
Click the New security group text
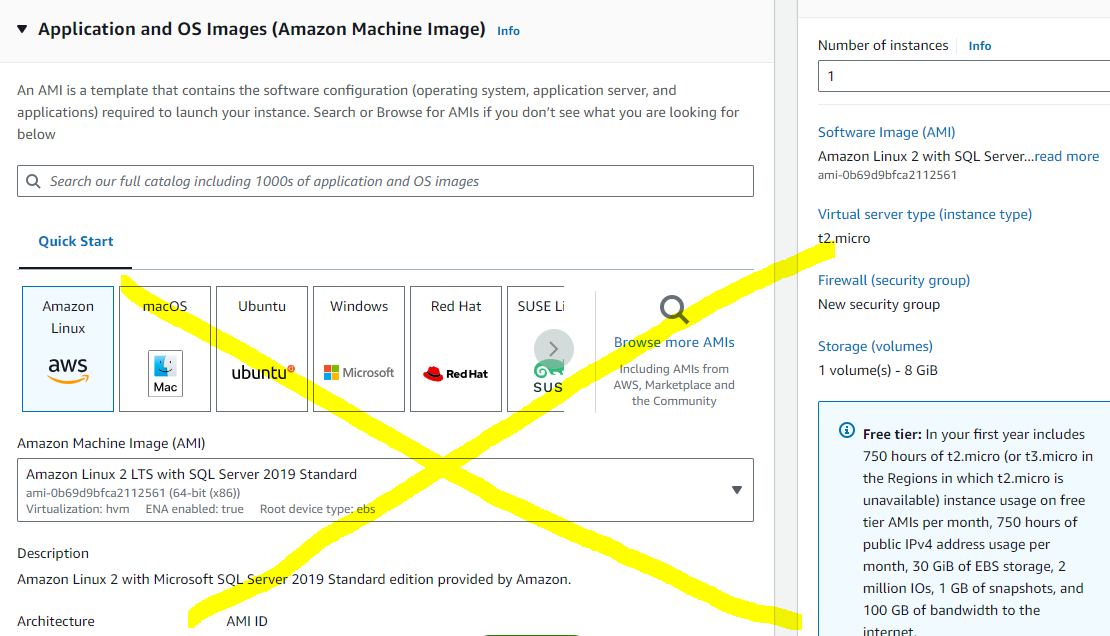pos(879,305)
